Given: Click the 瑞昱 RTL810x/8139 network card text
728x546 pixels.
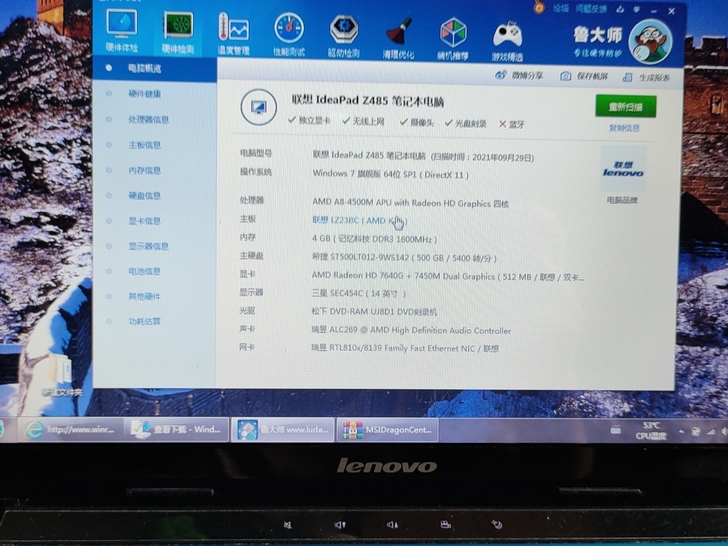Looking at the screenshot, I should pyautogui.click(x=405, y=348).
